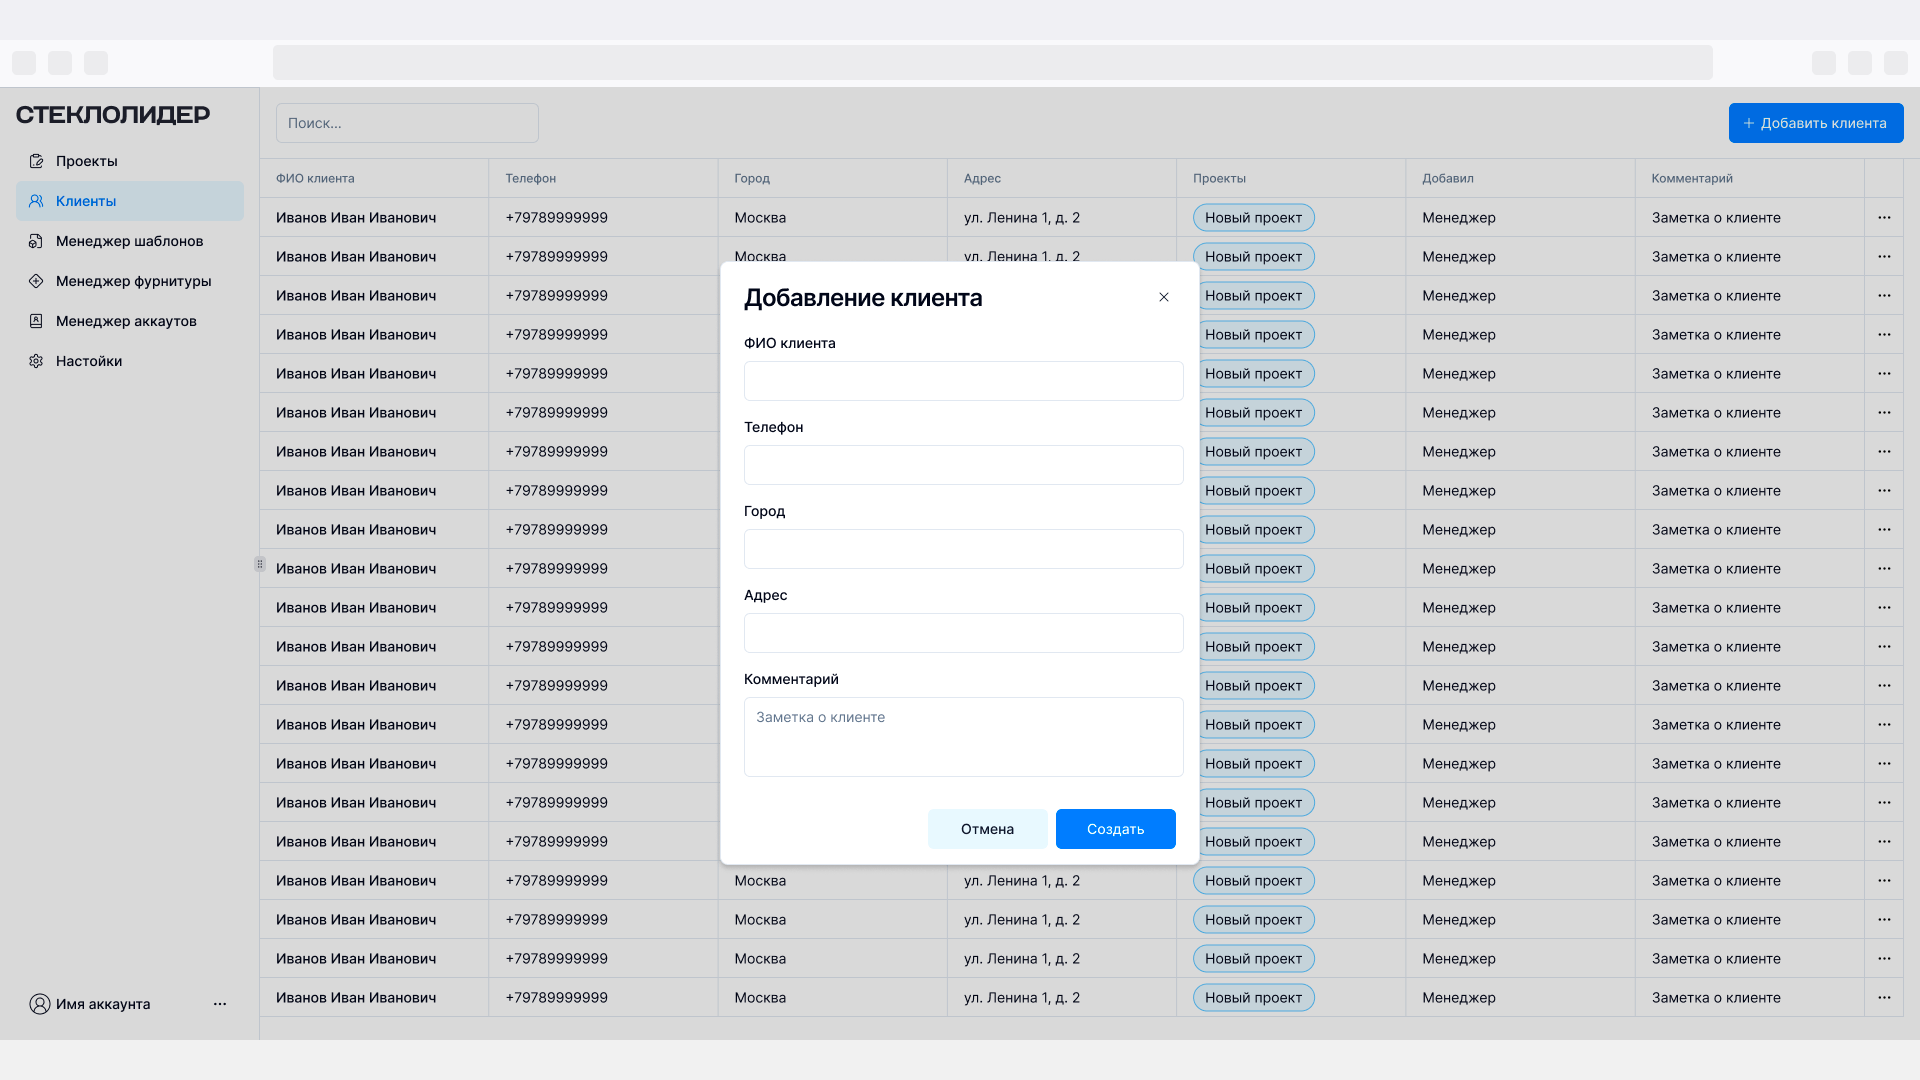Viewport: 1920px width, 1080px height.
Task: Close the Добавление клиента dialog
Action: coord(1164,297)
